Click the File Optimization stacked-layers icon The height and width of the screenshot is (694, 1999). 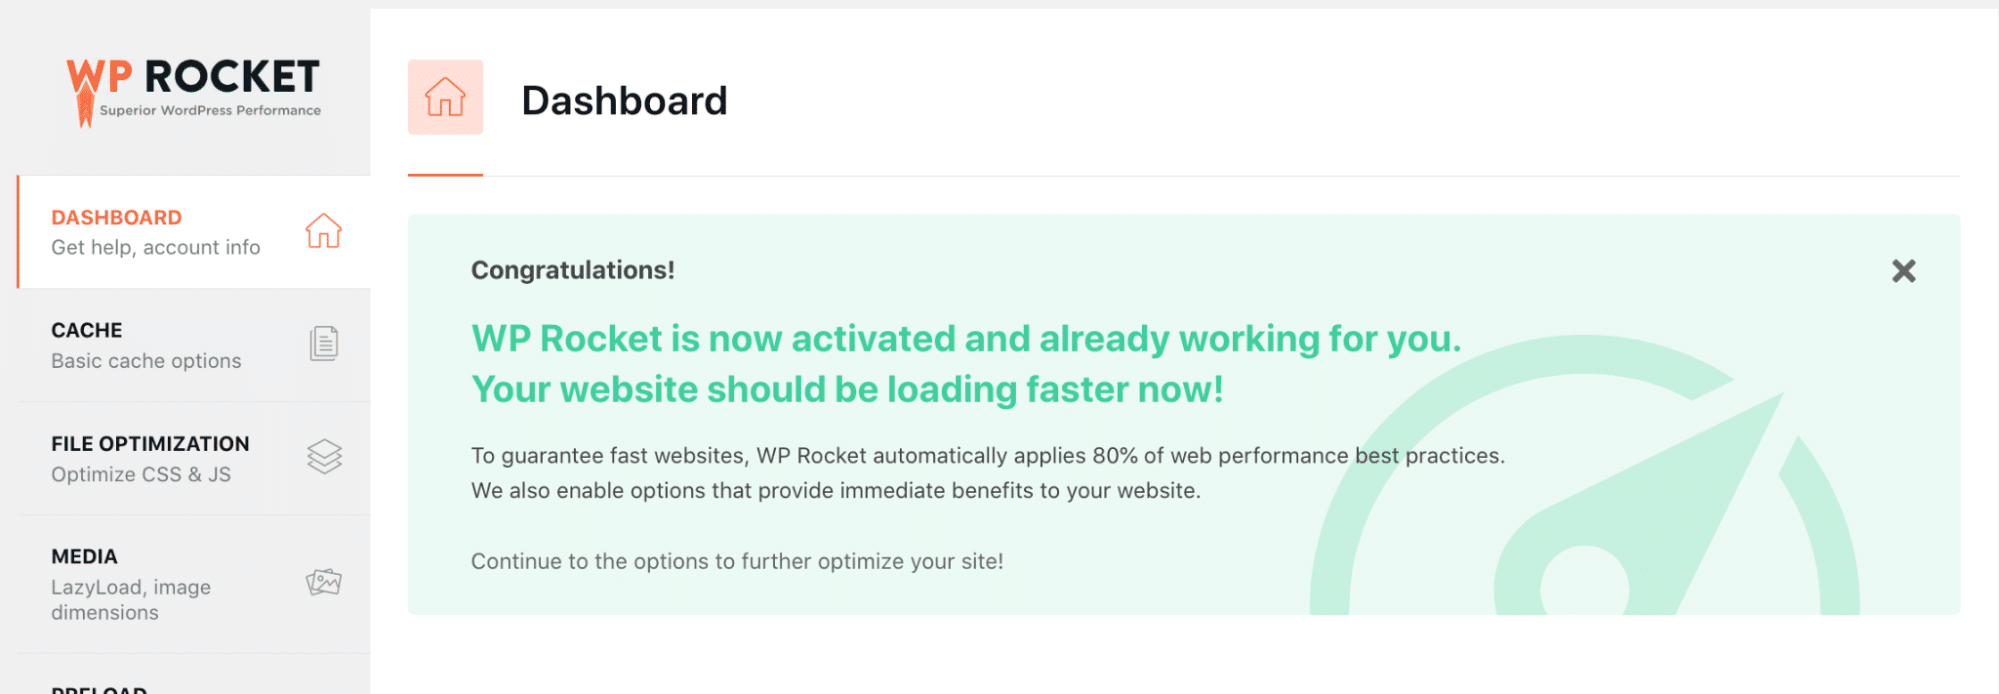click(x=323, y=457)
